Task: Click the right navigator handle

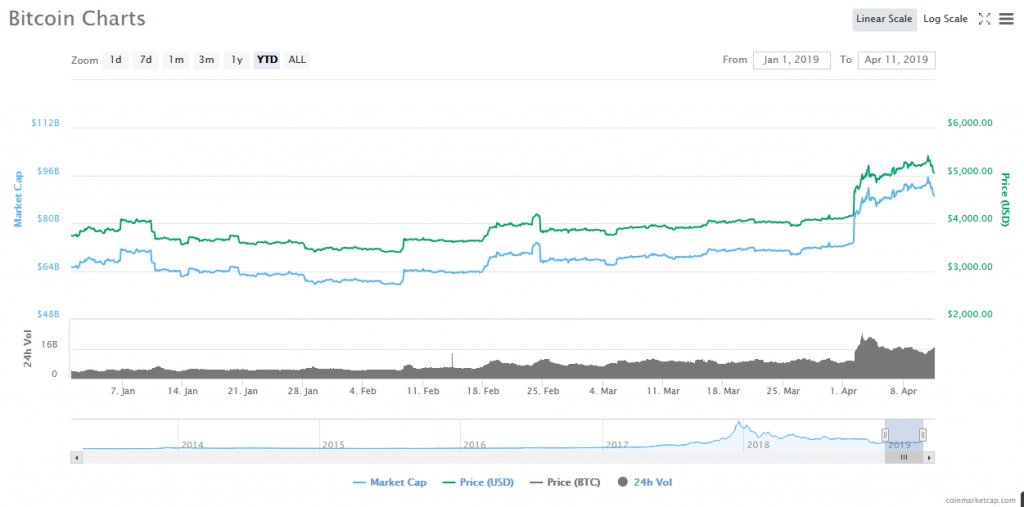Action: [x=923, y=434]
